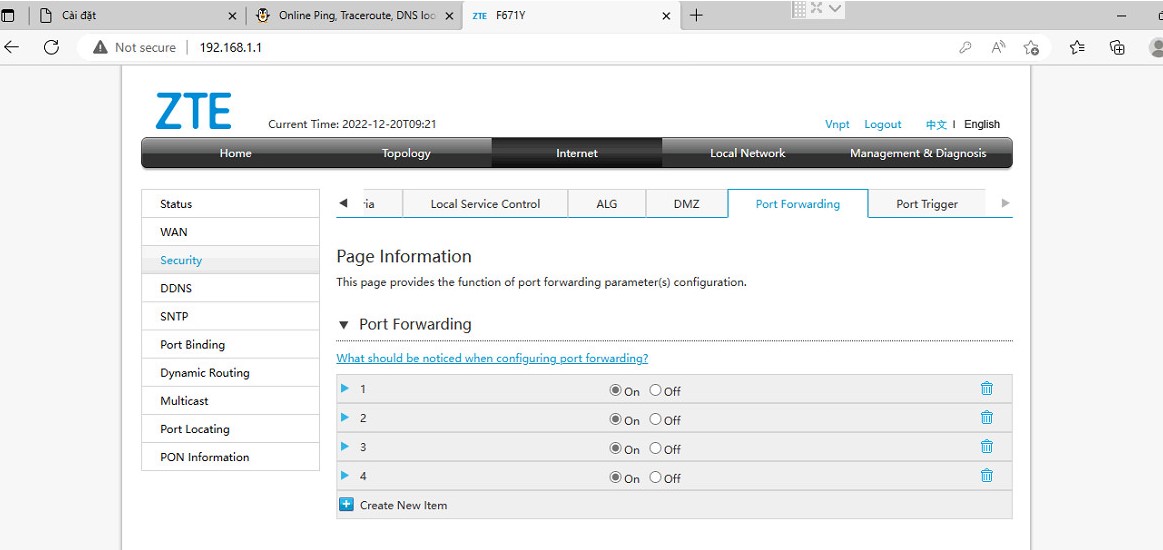Expand rule 3 with the blue triangle

(x=345, y=446)
